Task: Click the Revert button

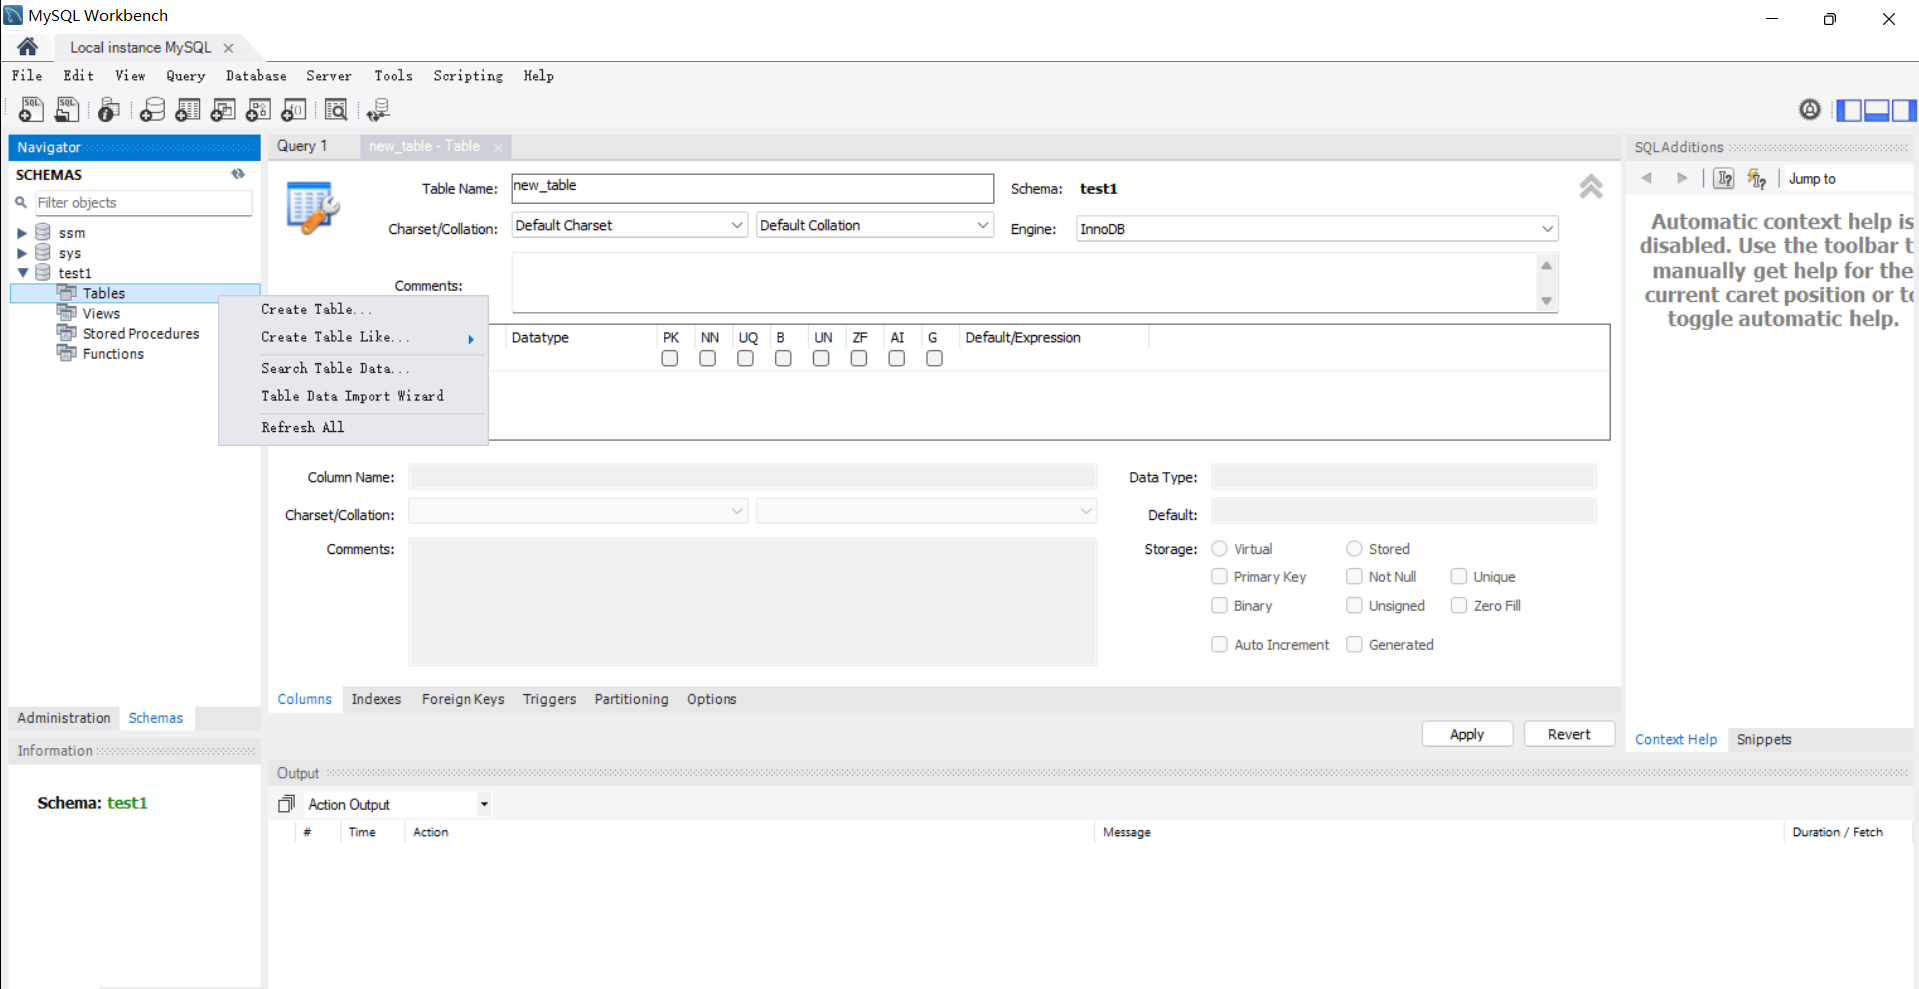Action: (1569, 734)
